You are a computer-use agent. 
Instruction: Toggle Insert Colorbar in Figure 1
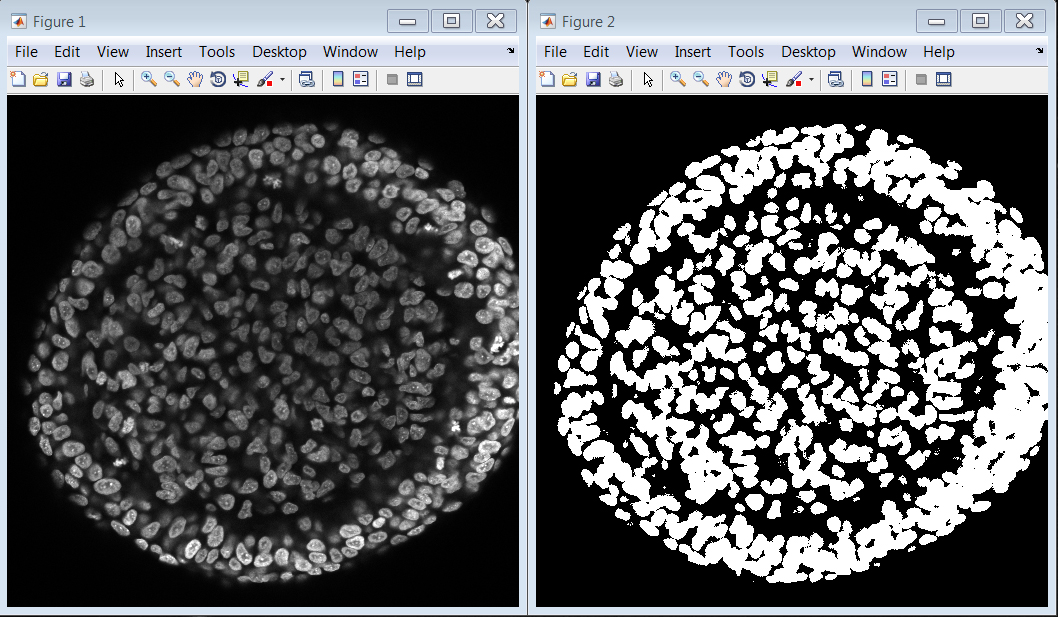338,80
